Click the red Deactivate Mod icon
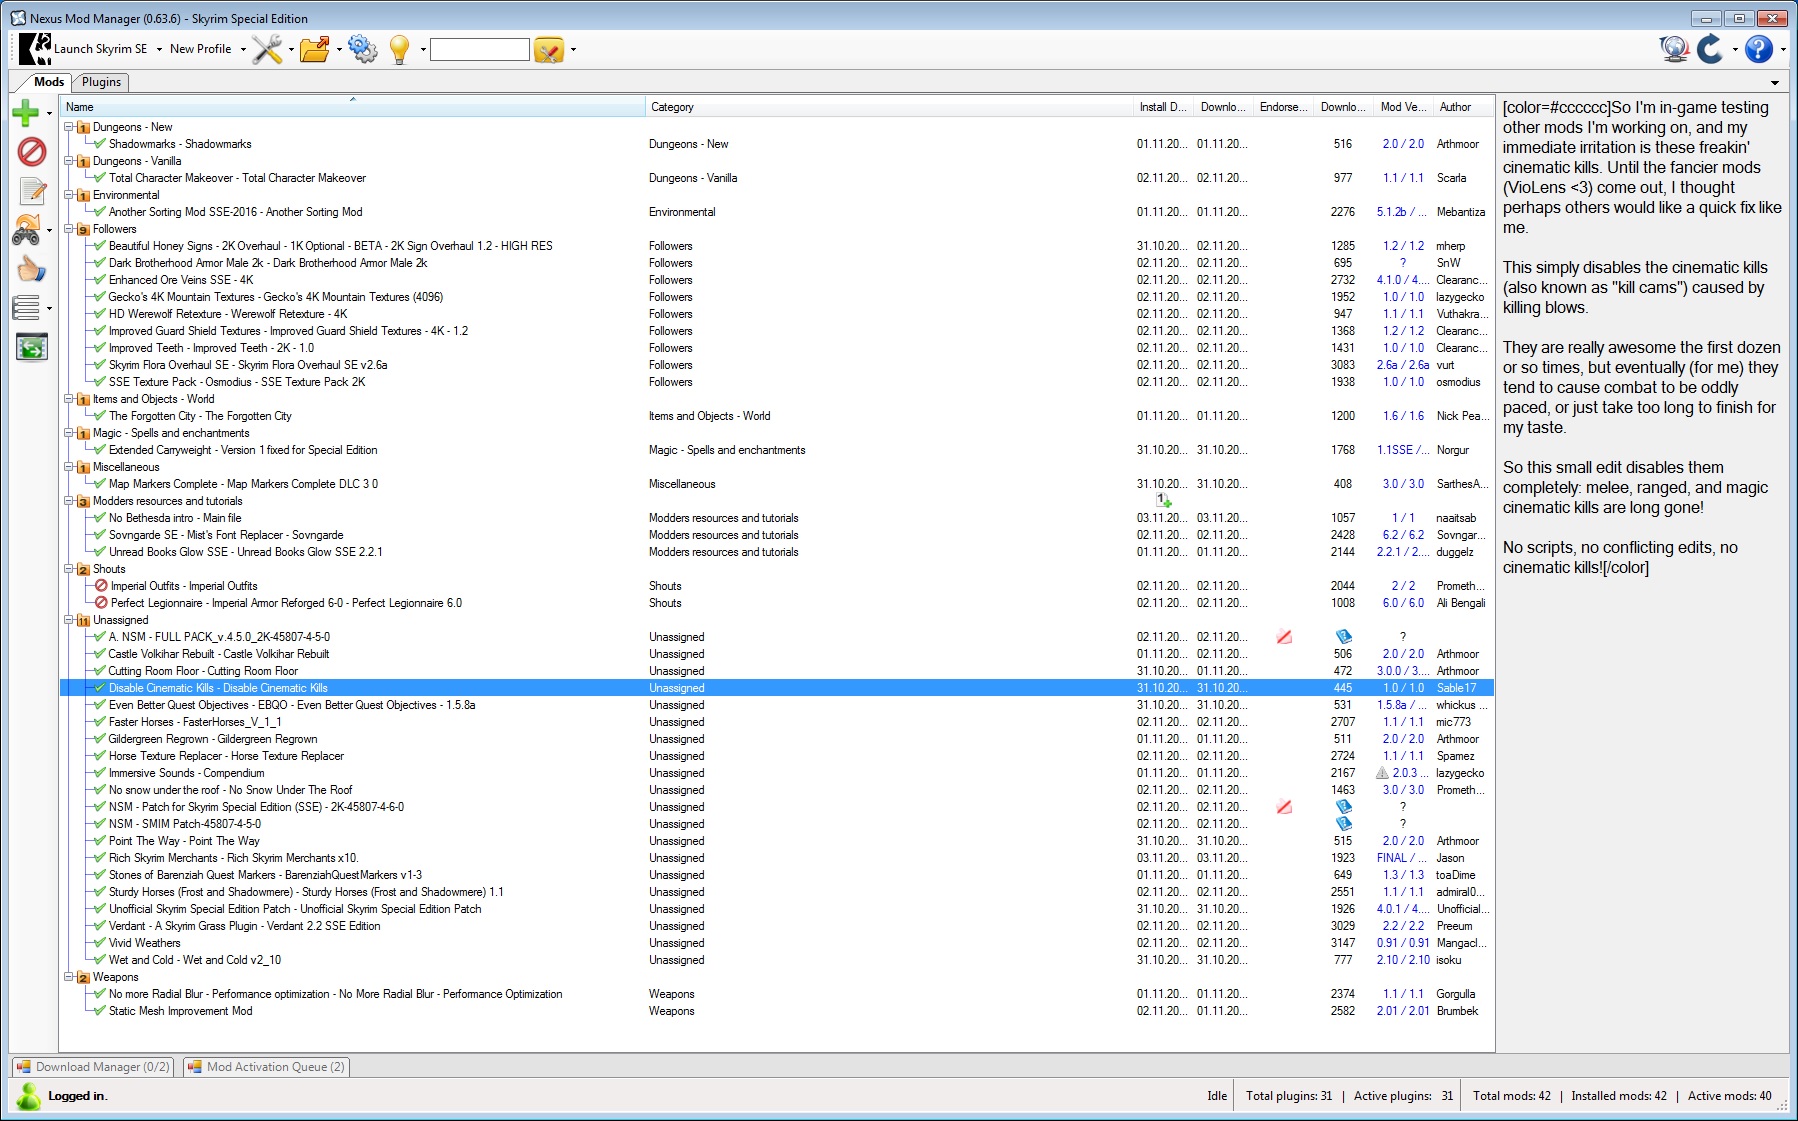The image size is (1798, 1121). 32,152
